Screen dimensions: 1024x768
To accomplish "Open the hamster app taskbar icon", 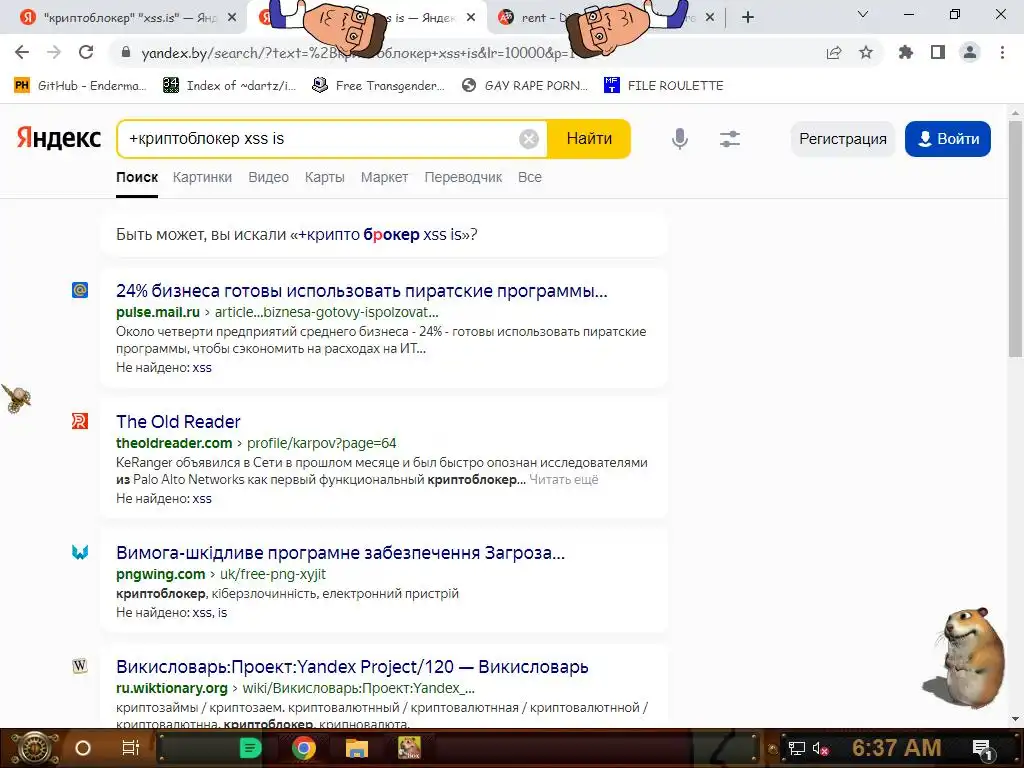I will (409, 748).
